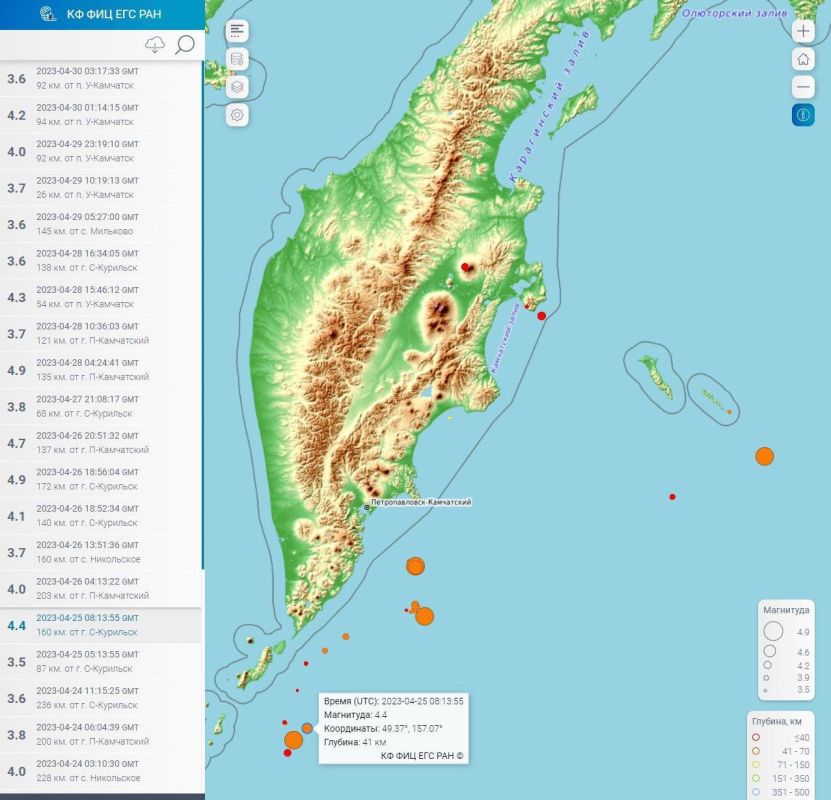Select the 3.6 event near с. Мильково

pos(101,225)
